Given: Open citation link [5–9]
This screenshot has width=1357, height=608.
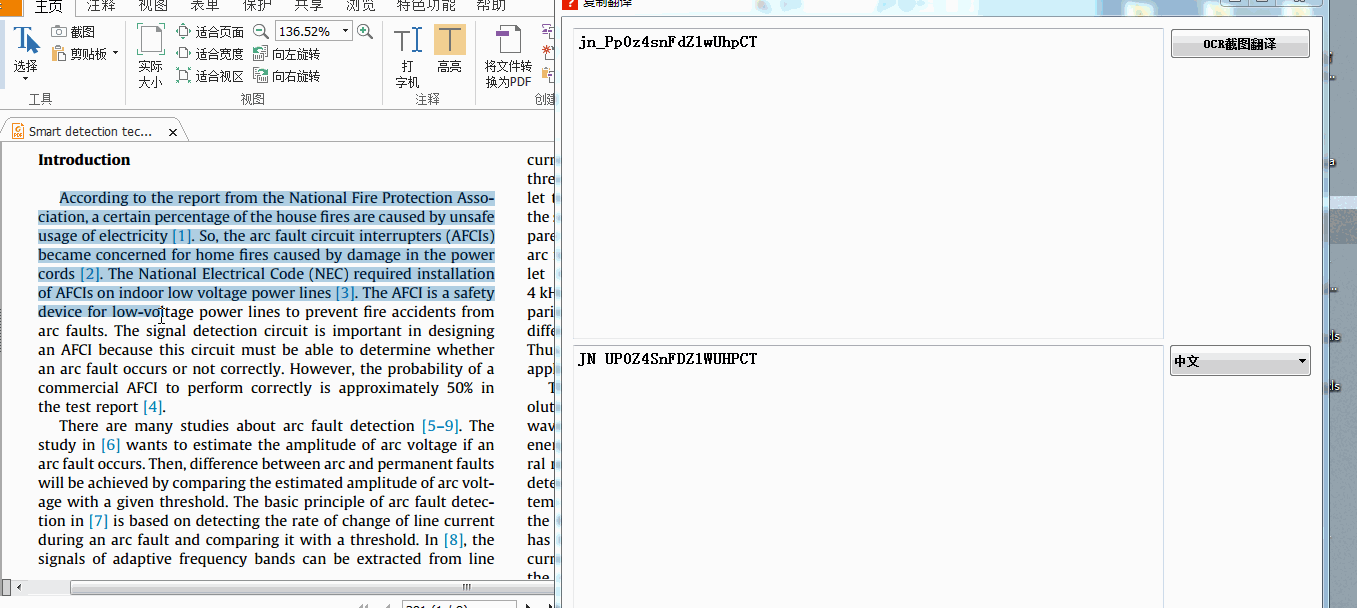Looking at the screenshot, I should point(440,426).
